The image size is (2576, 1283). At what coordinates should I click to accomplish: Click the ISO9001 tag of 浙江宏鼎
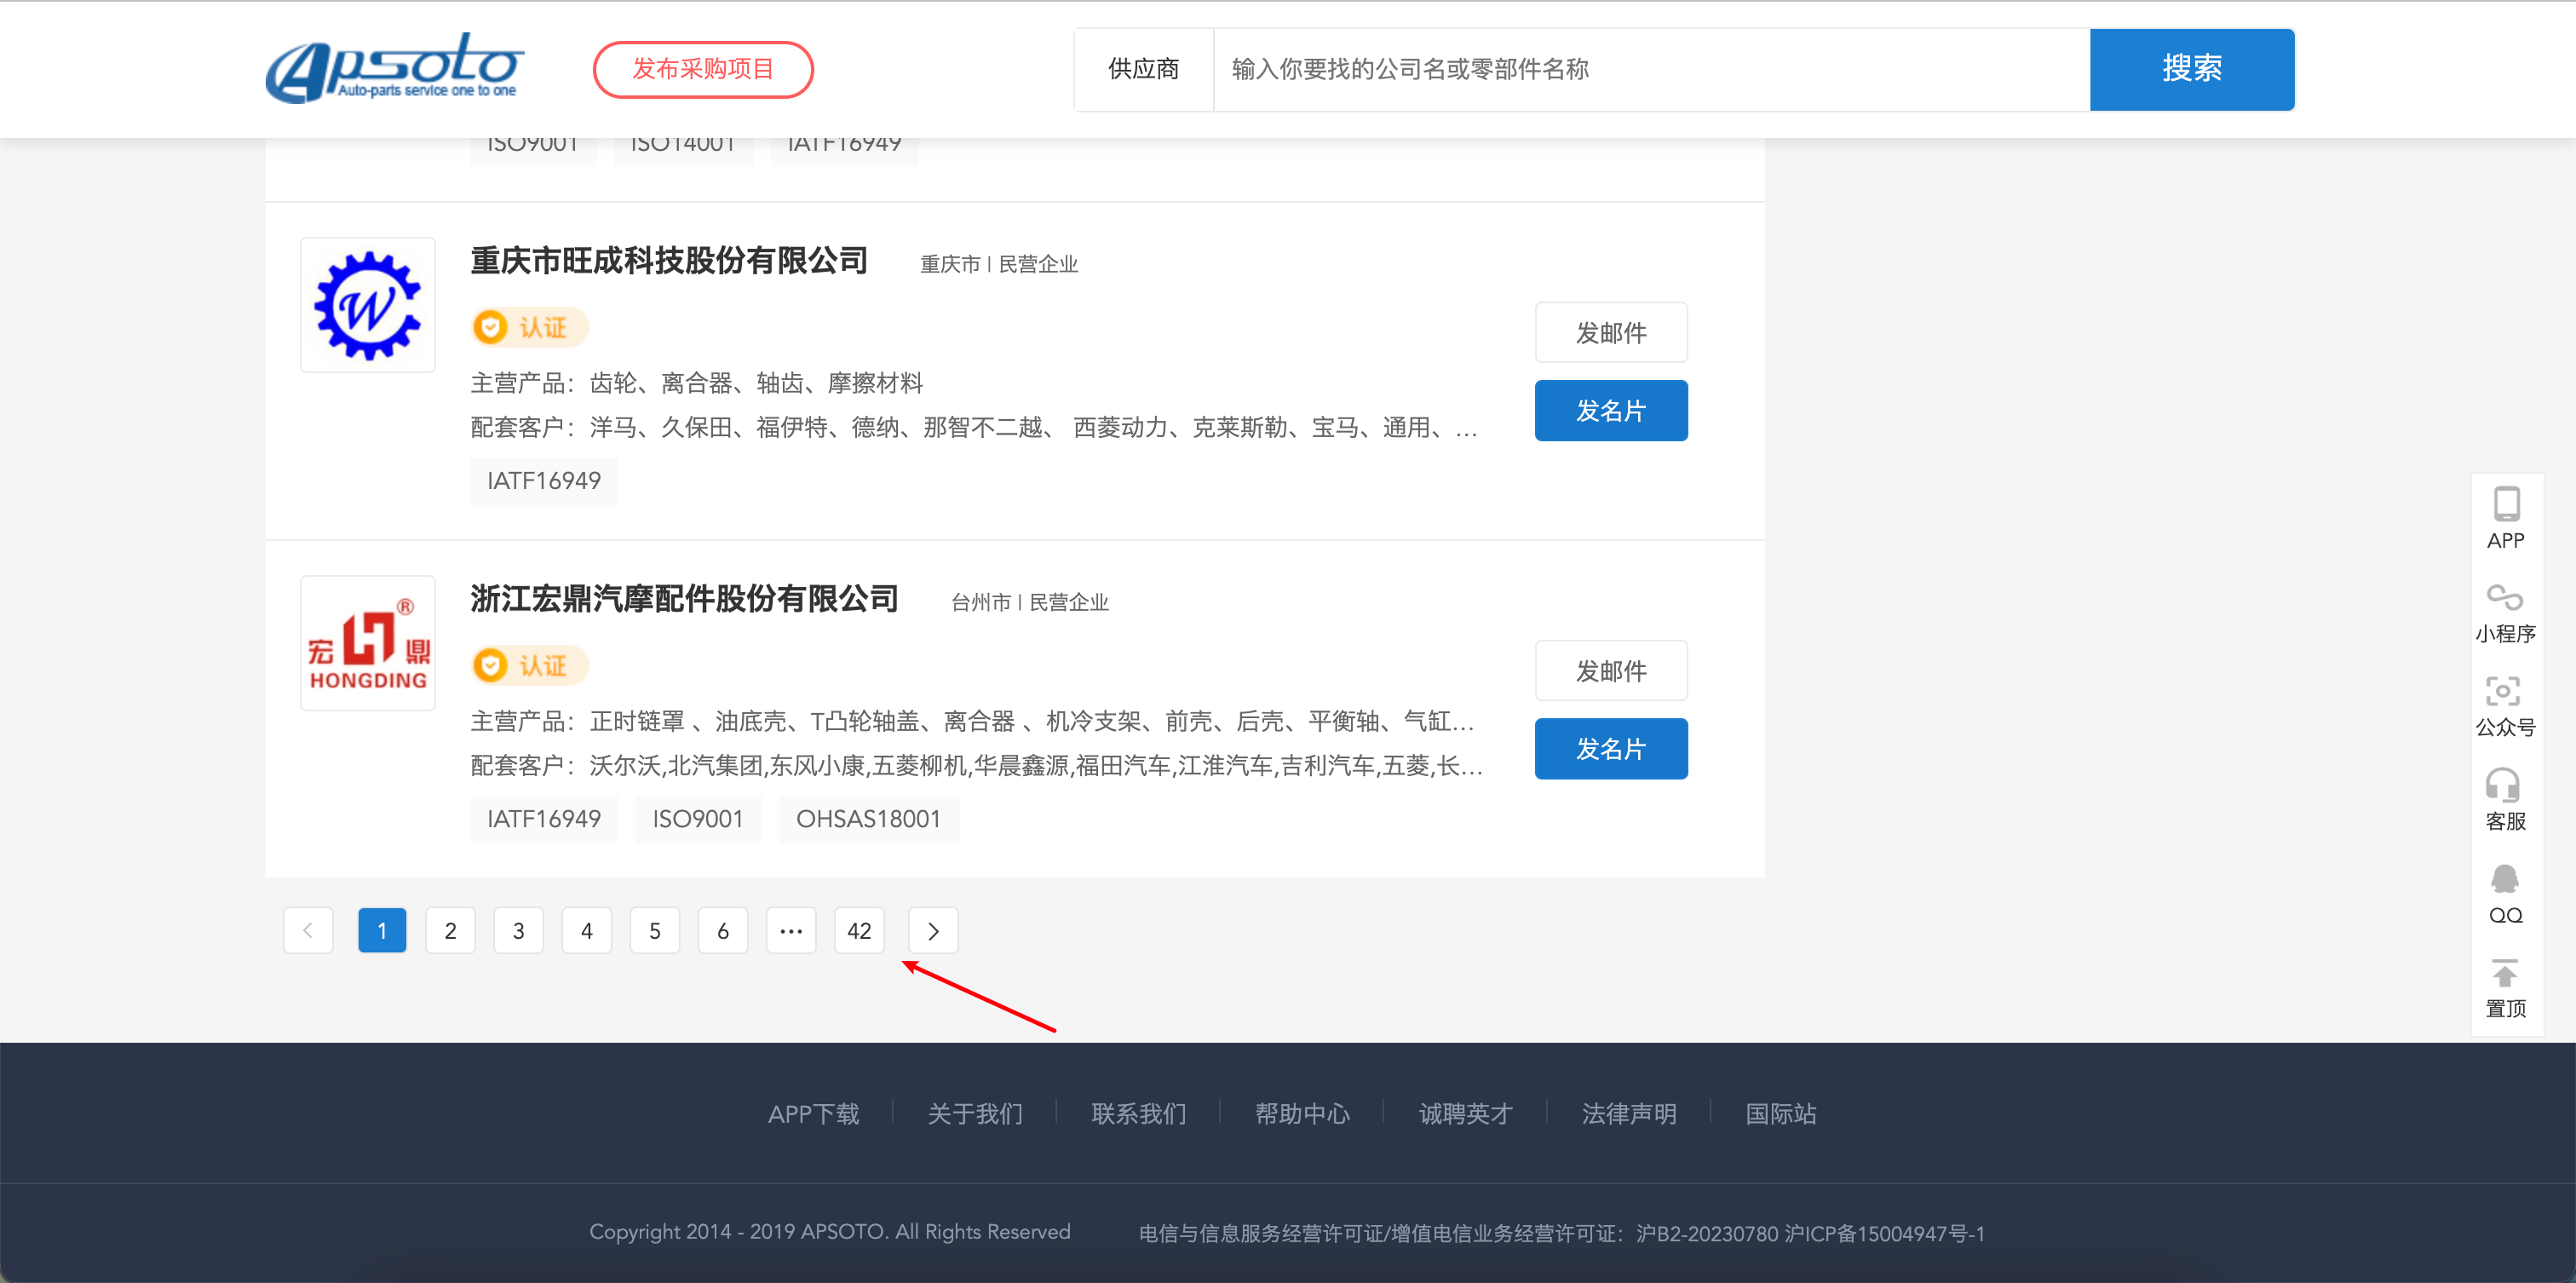click(x=698, y=819)
